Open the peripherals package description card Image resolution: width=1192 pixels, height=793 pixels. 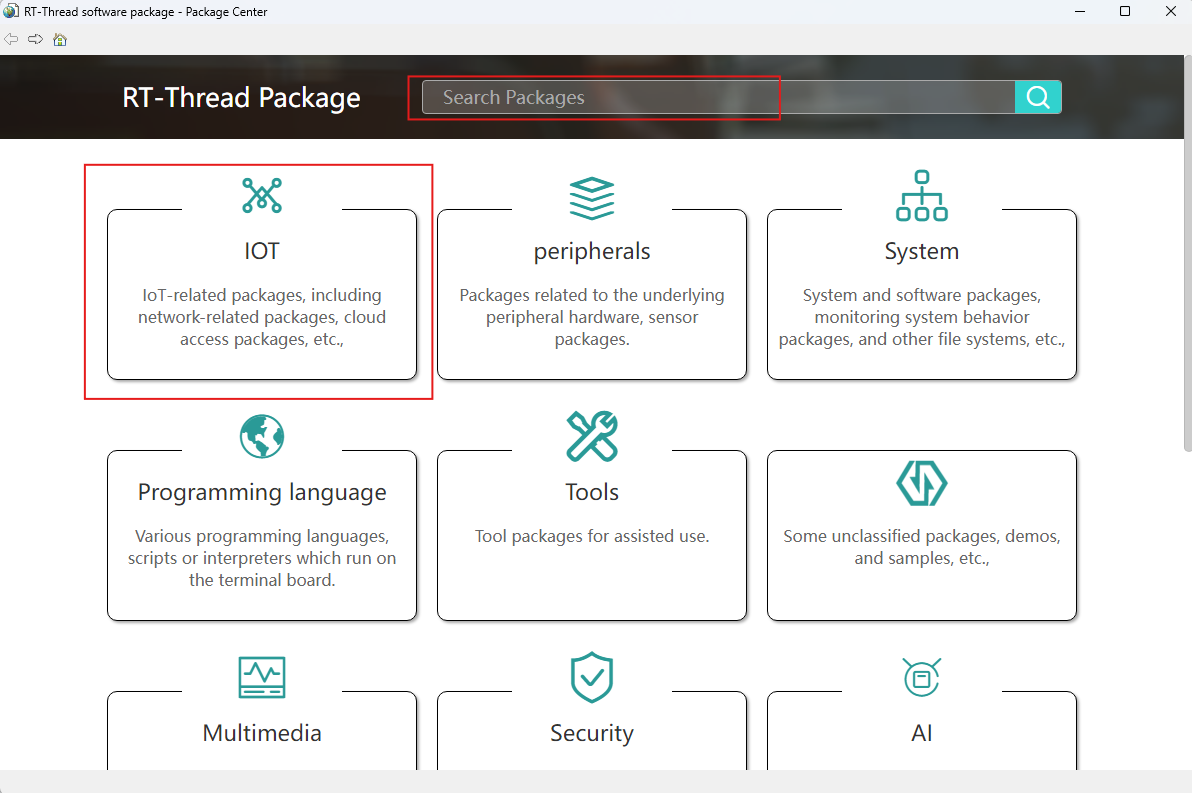click(x=592, y=317)
